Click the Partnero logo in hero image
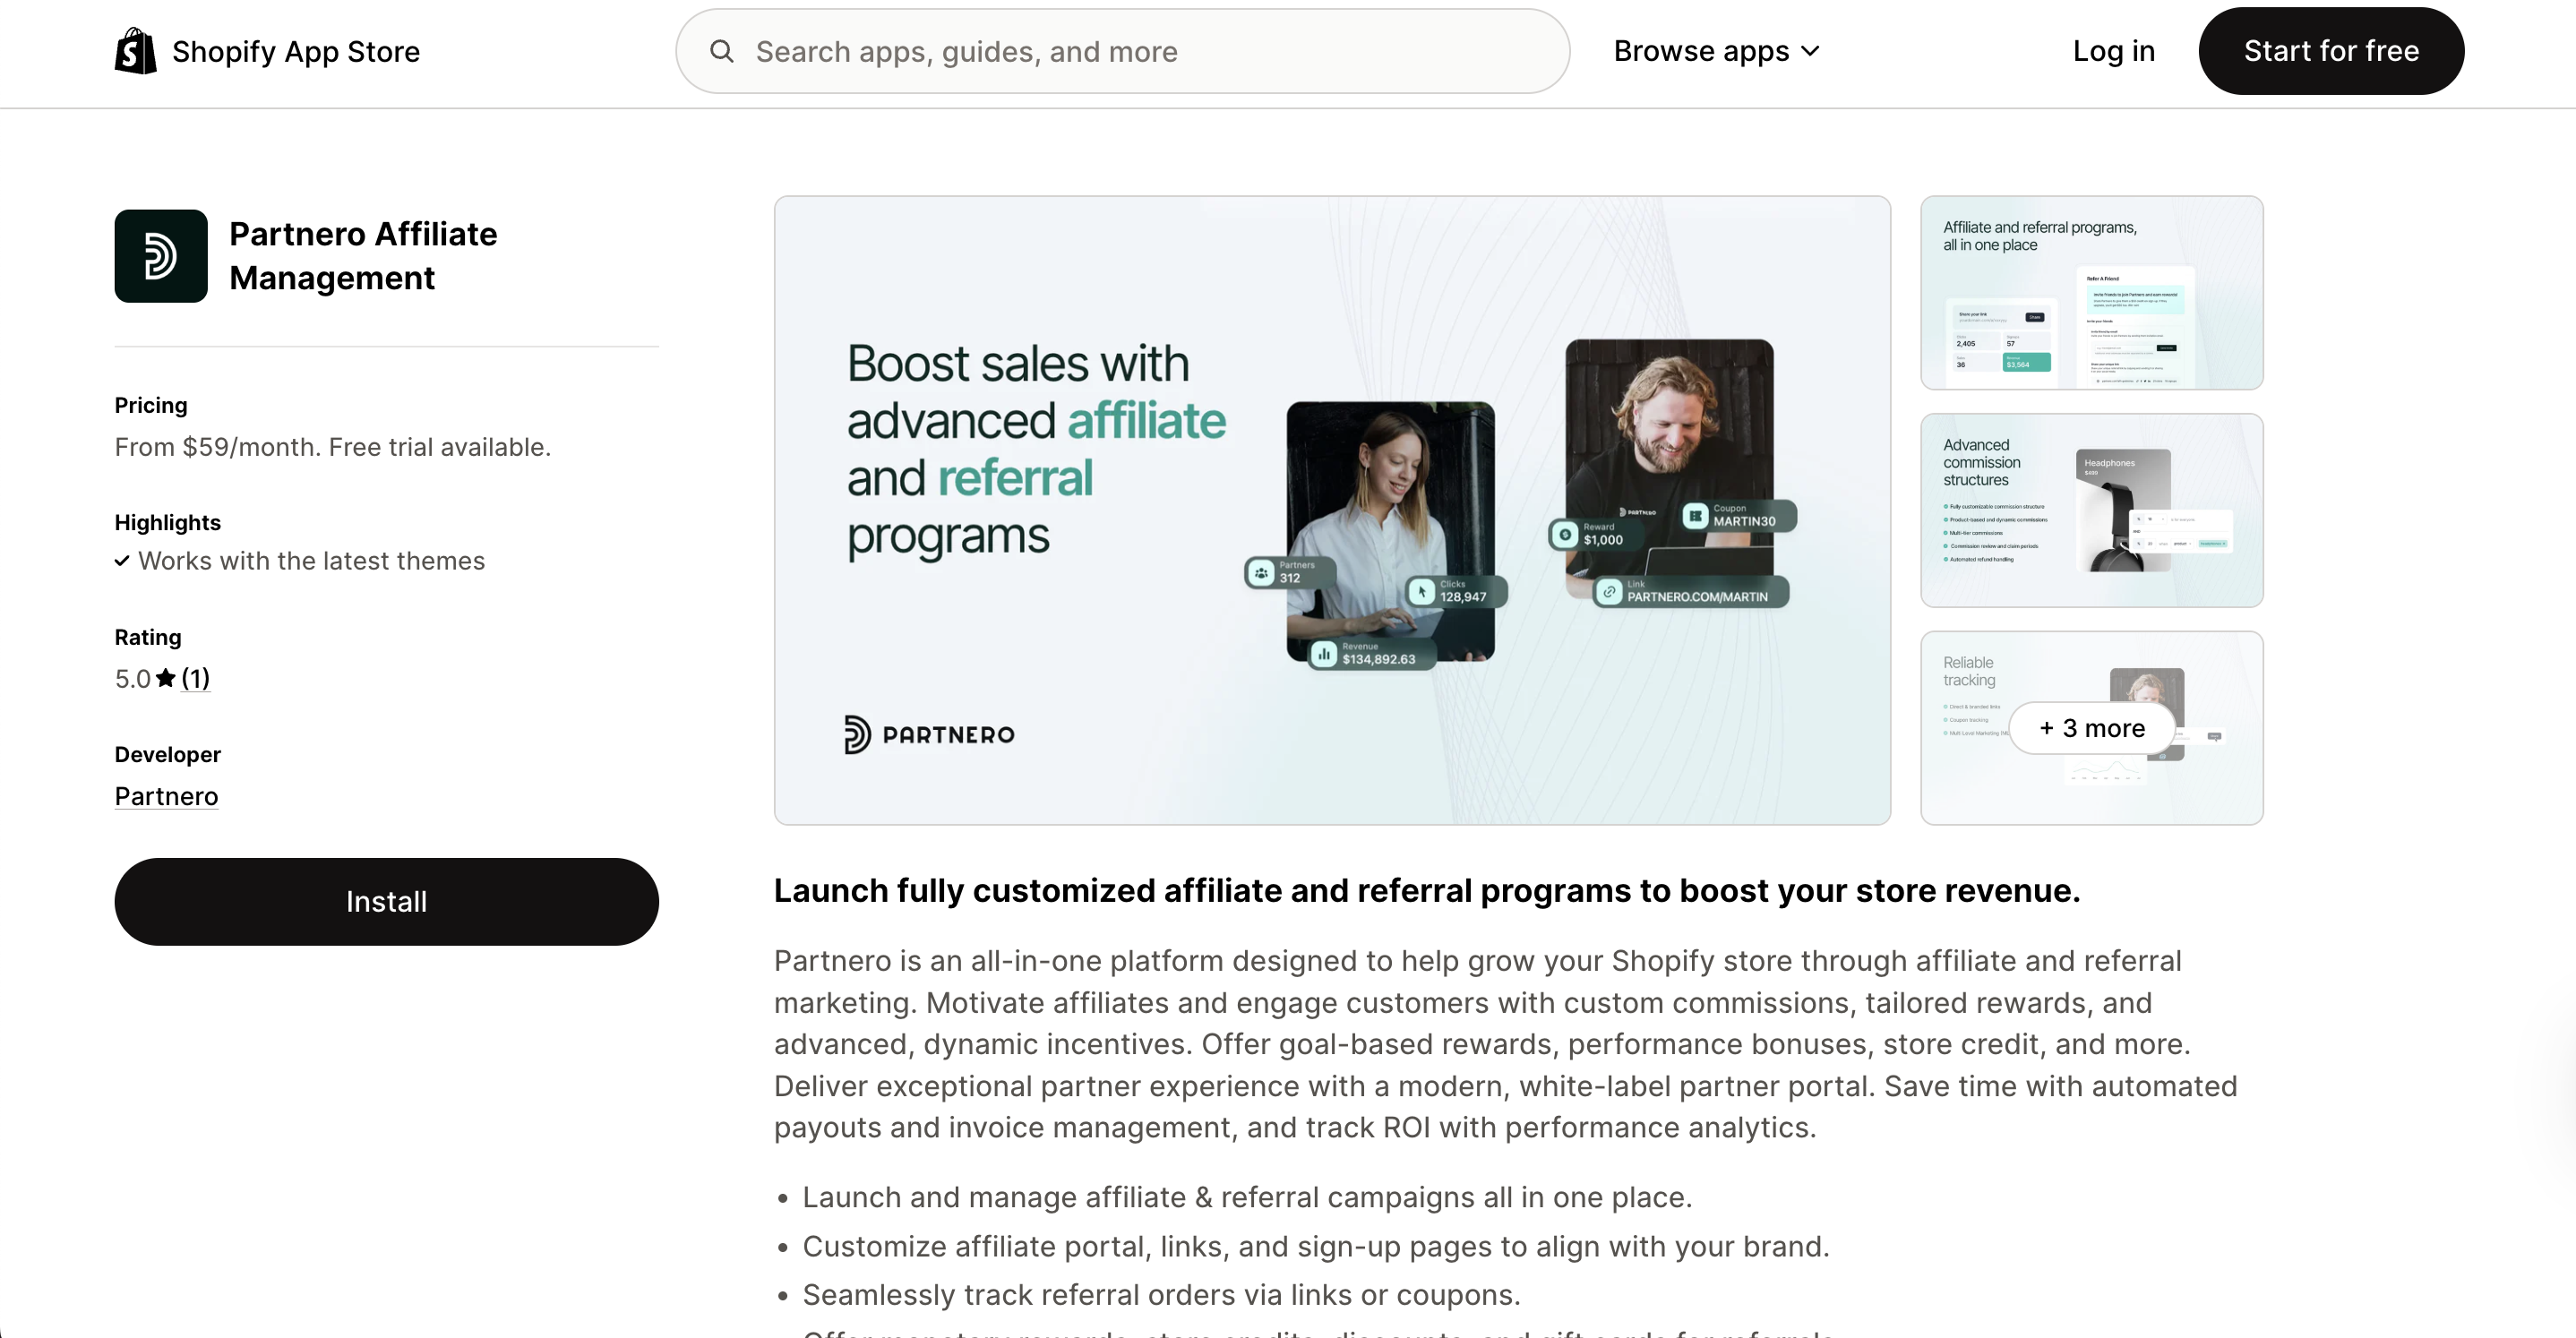 [929, 735]
